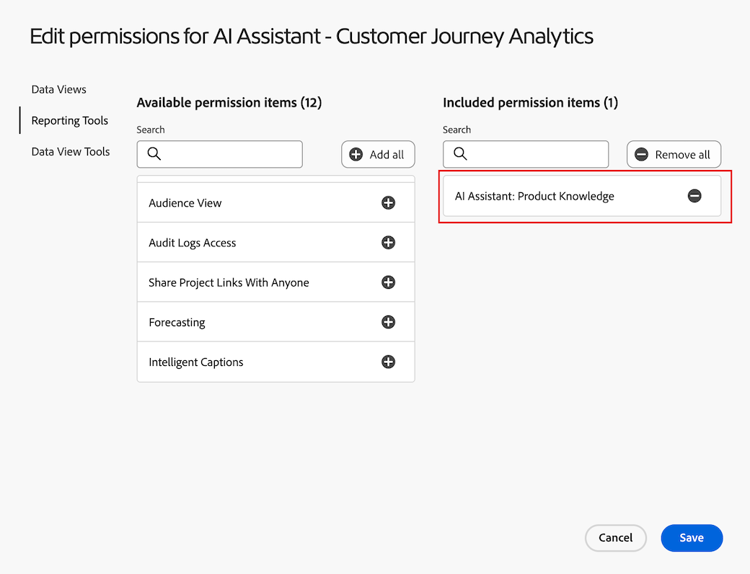Image resolution: width=750 pixels, height=574 pixels.
Task: Select the Reporting Tools tab
Action: point(70,121)
